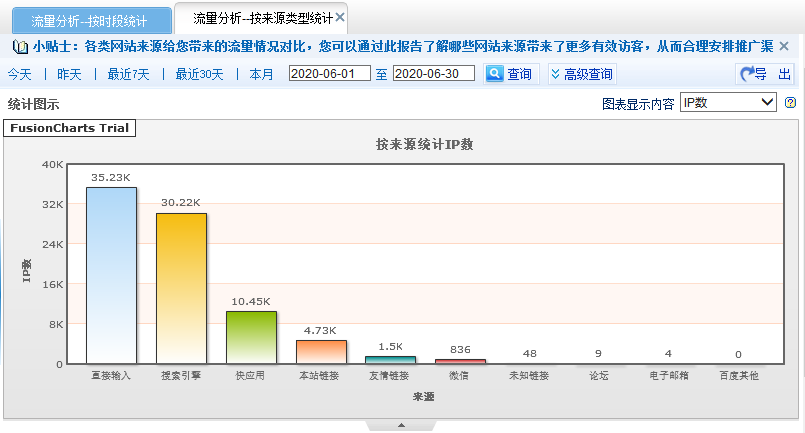Select the 本月 time range link
The width and height of the screenshot is (805, 433).
click(x=261, y=74)
